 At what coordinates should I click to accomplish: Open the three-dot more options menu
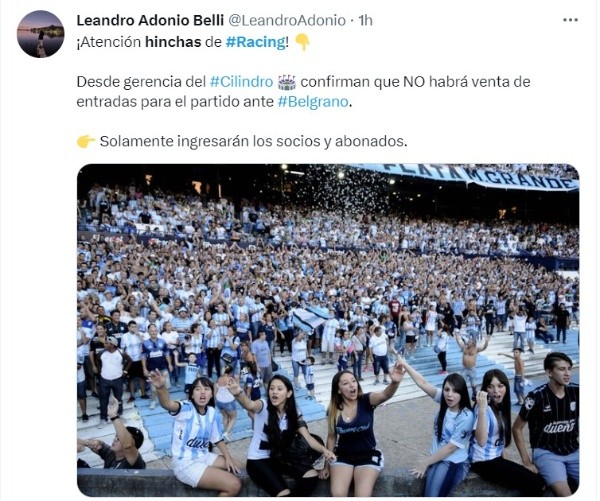[570, 20]
